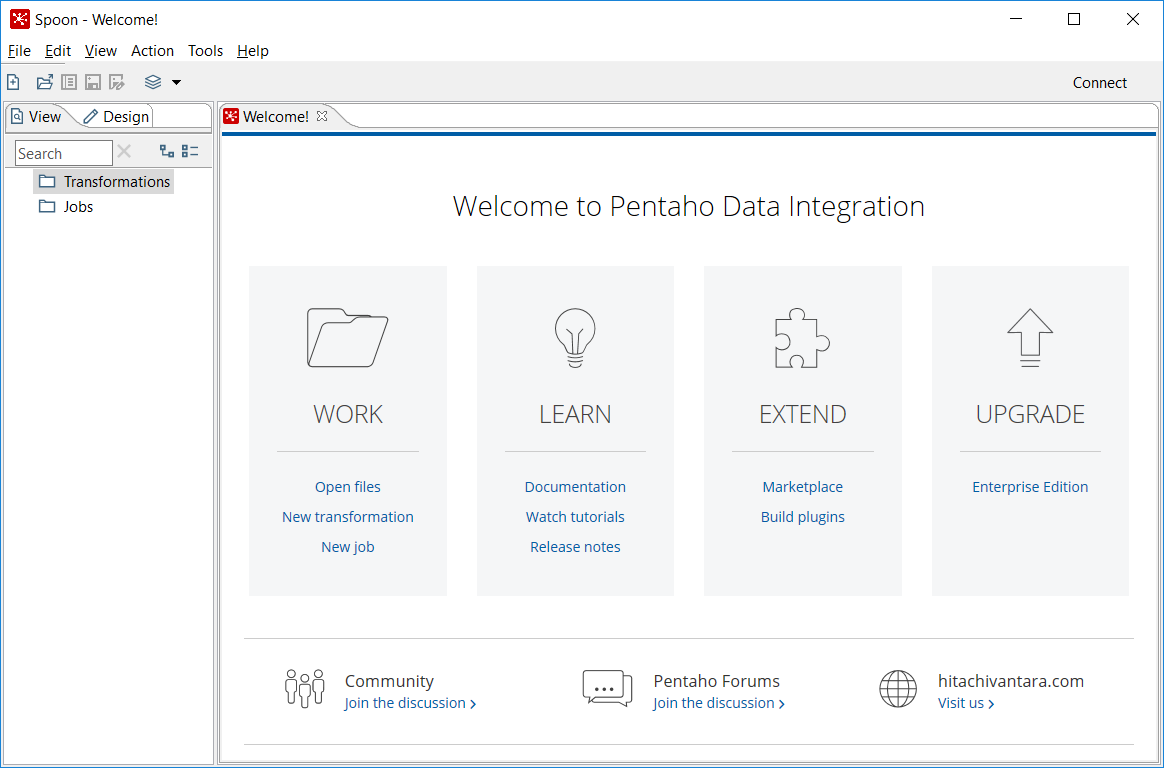The image size is (1164, 768).
Task: Collapse all tree nodes icon
Action: pos(190,152)
